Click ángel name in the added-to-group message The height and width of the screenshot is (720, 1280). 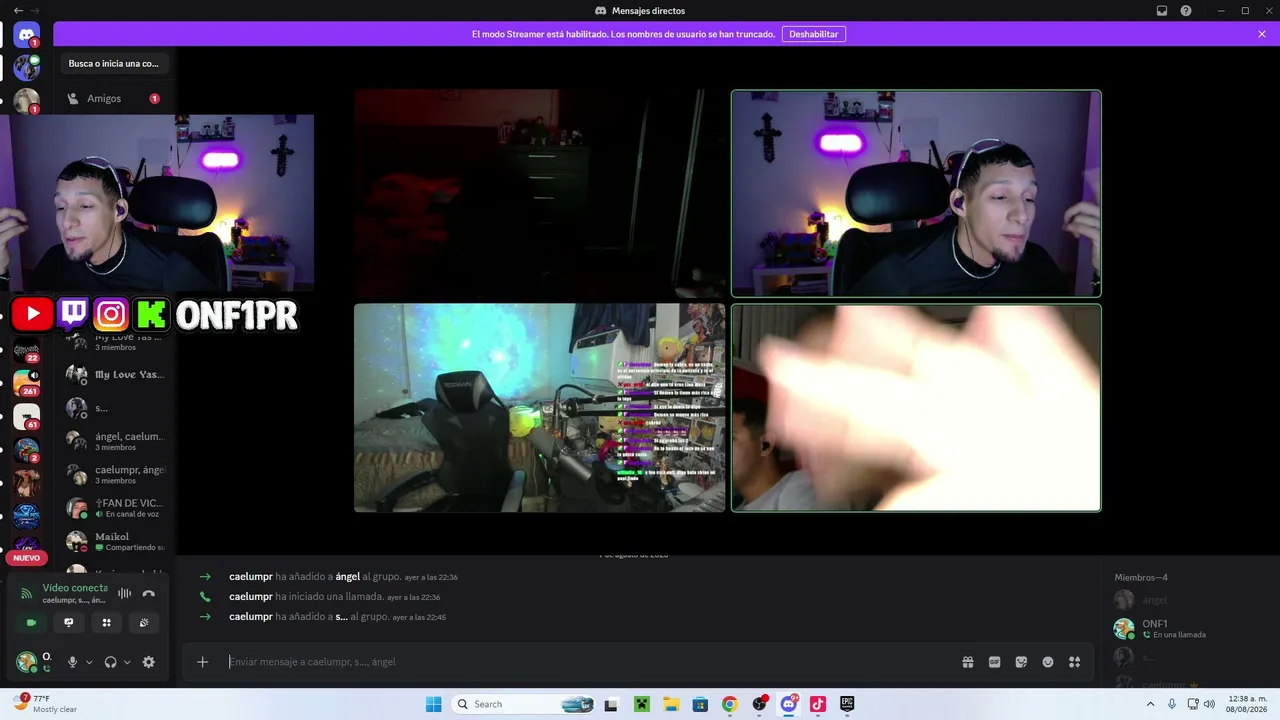(348, 577)
